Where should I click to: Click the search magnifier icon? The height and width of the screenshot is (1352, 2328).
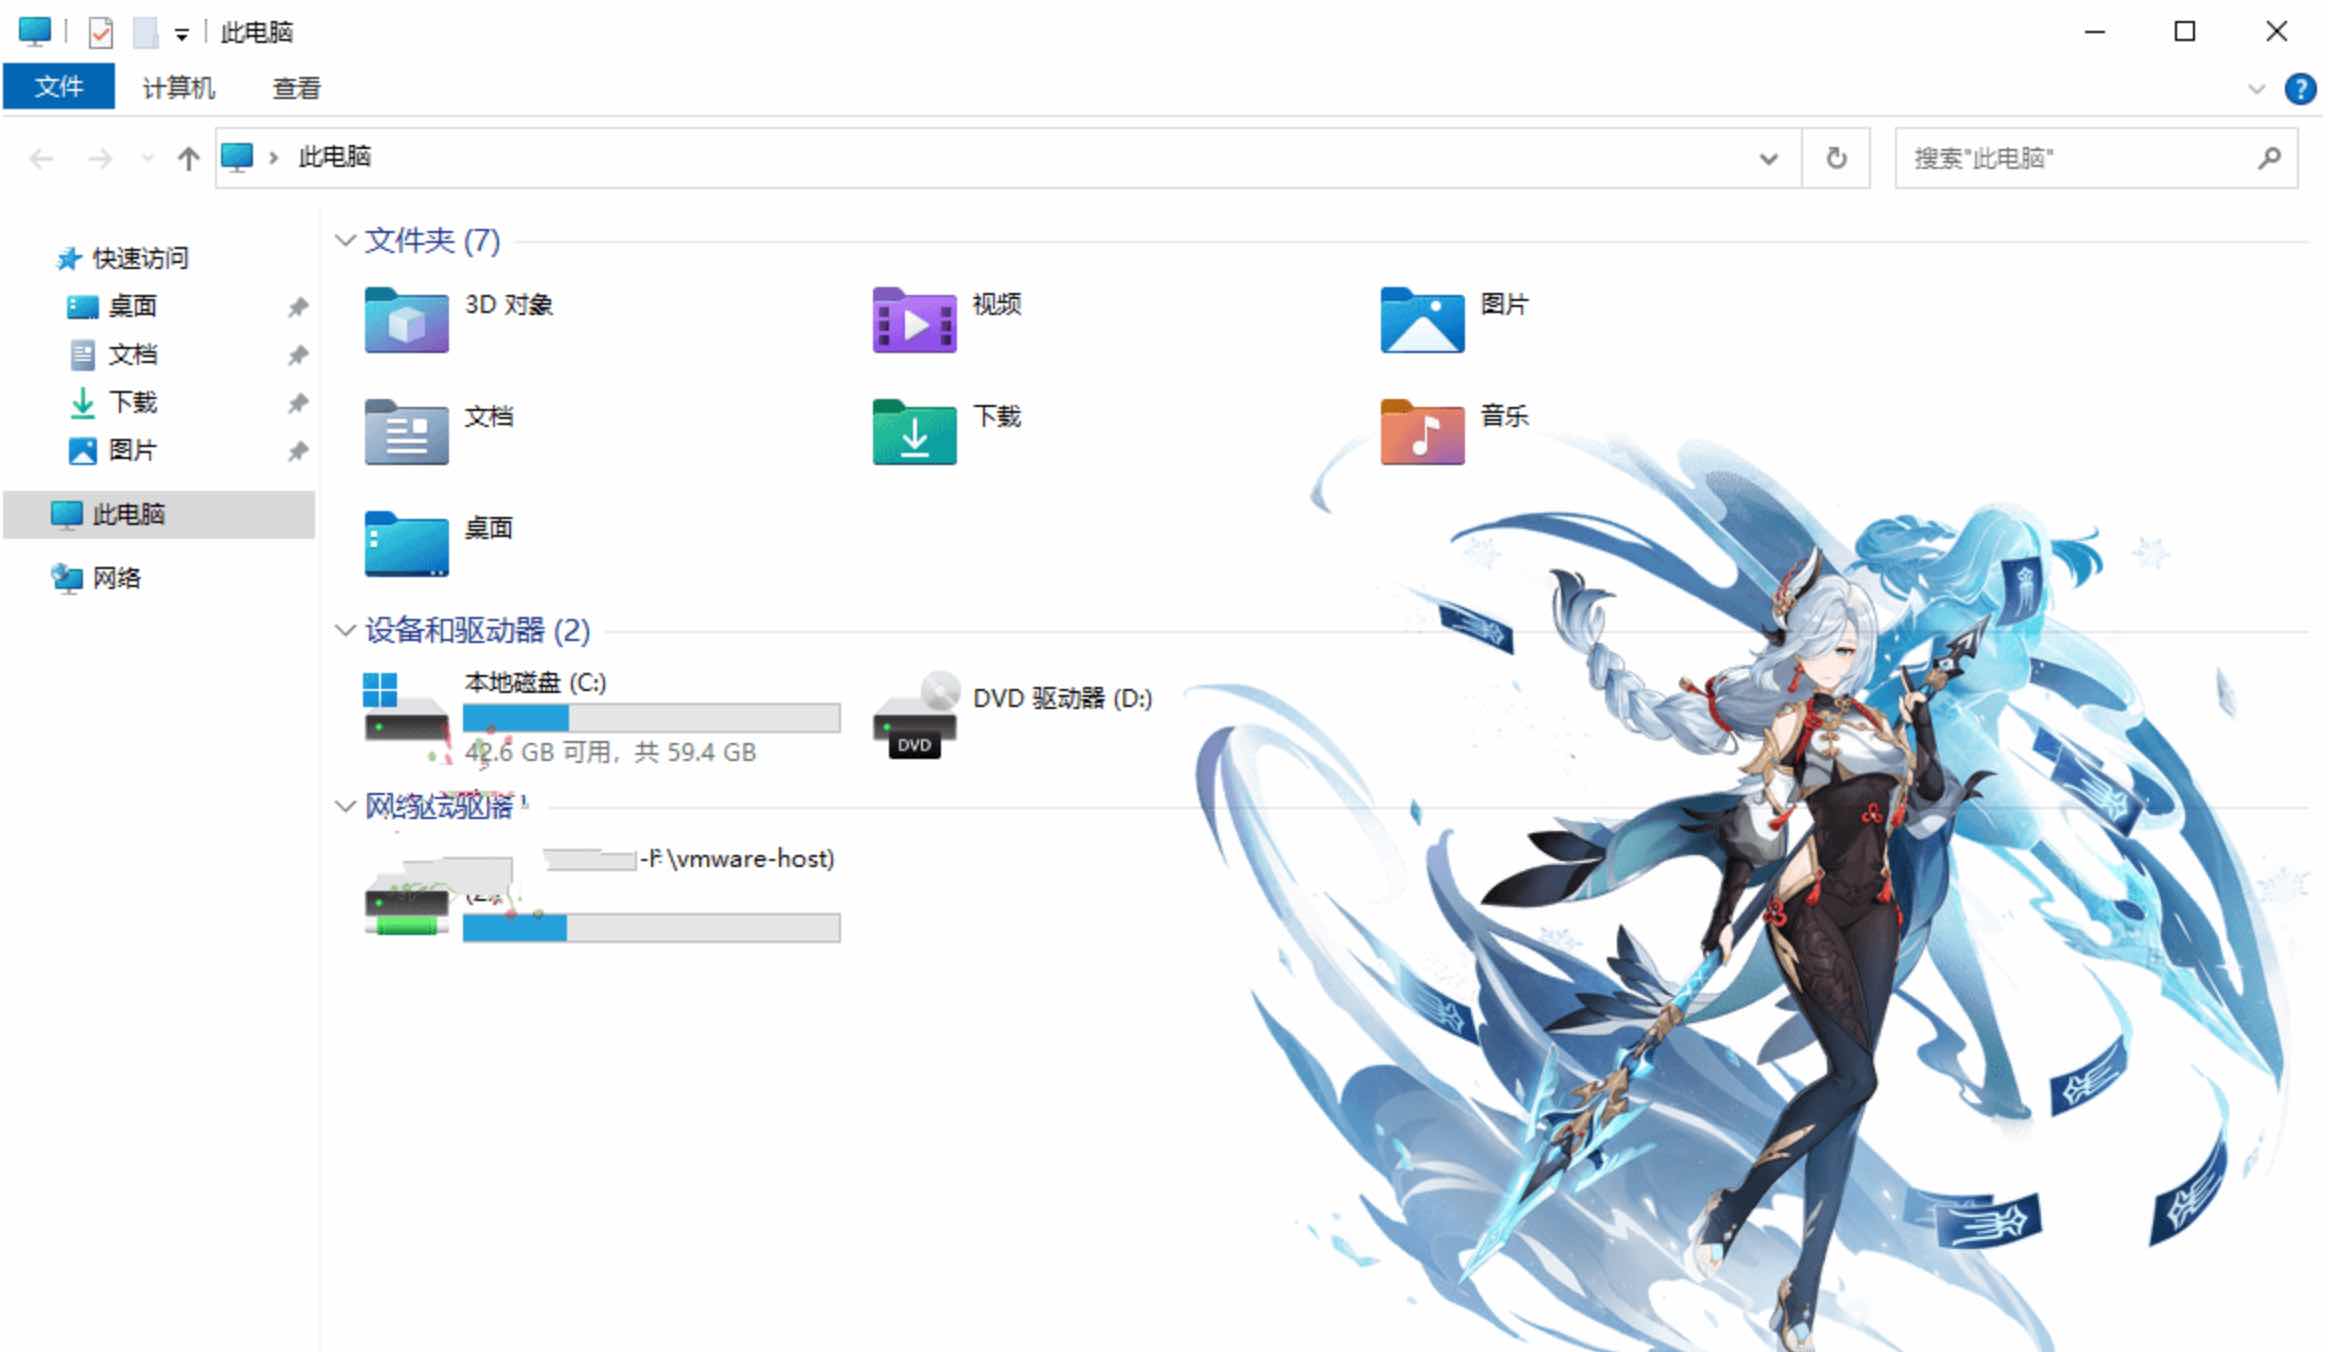(2269, 158)
